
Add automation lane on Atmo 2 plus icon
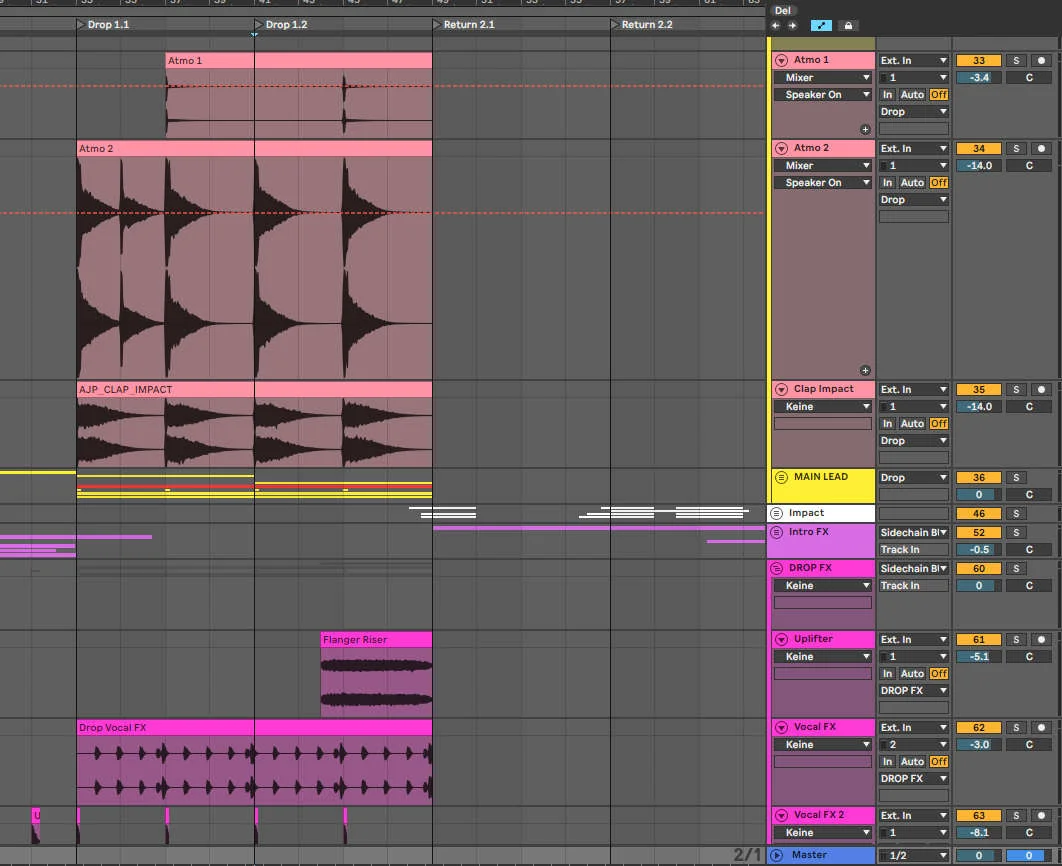coord(865,370)
